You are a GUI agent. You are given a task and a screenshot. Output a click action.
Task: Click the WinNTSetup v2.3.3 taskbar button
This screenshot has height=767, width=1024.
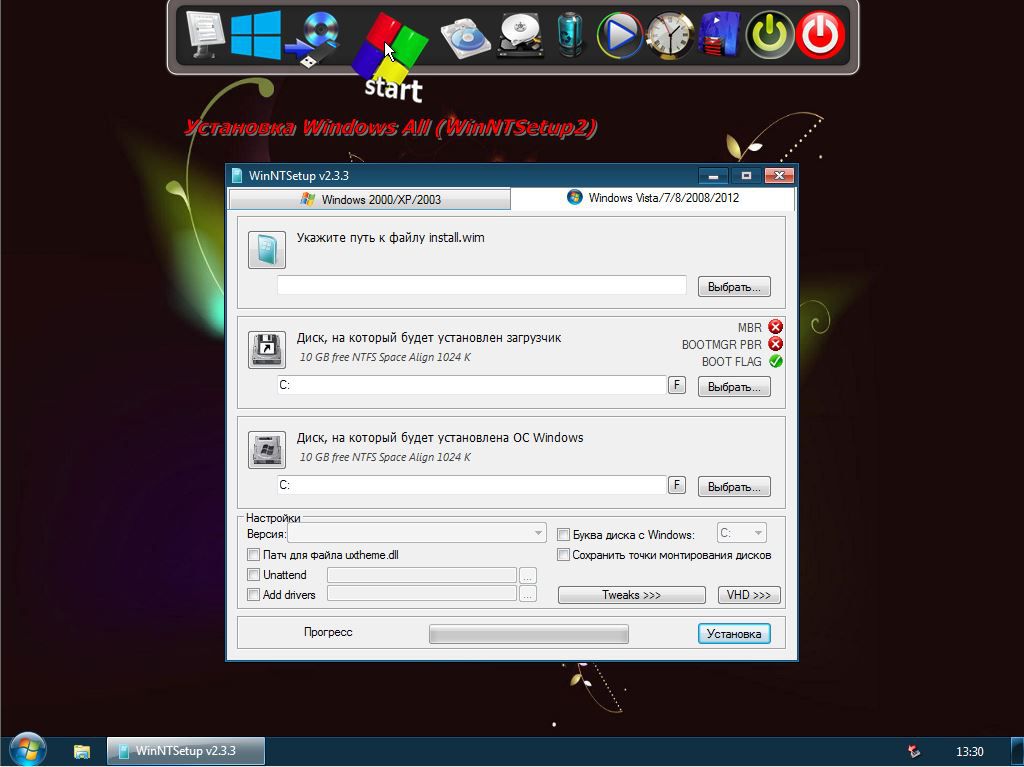[x=186, y=751]
